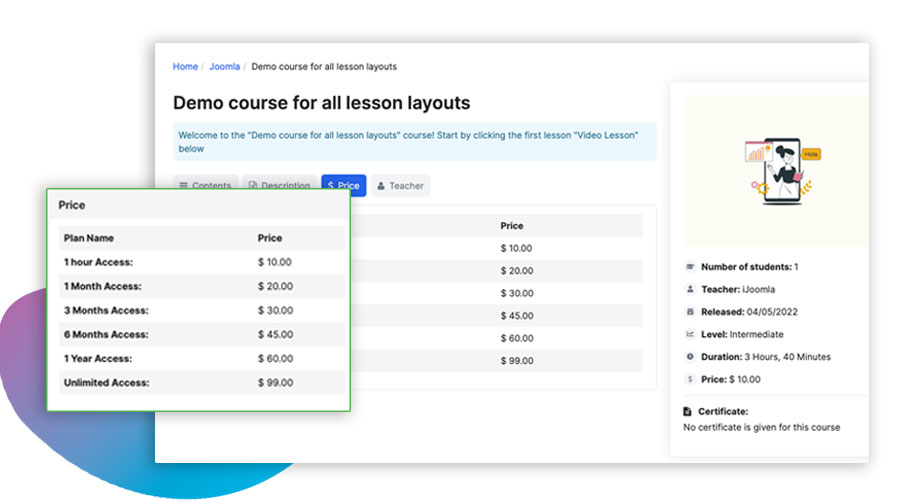Viewport: 900px width, 500px height.
Task: Click 'Teacher: iJoomla' text
Action: pos(738,289)
